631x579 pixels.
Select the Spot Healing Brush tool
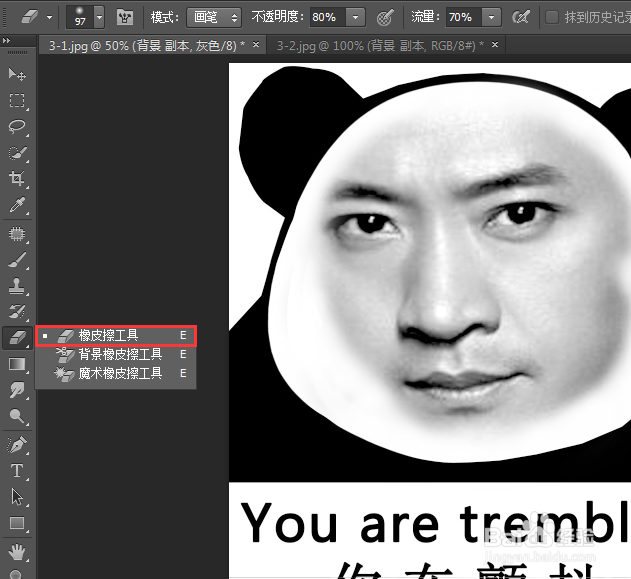pos(17,234)
